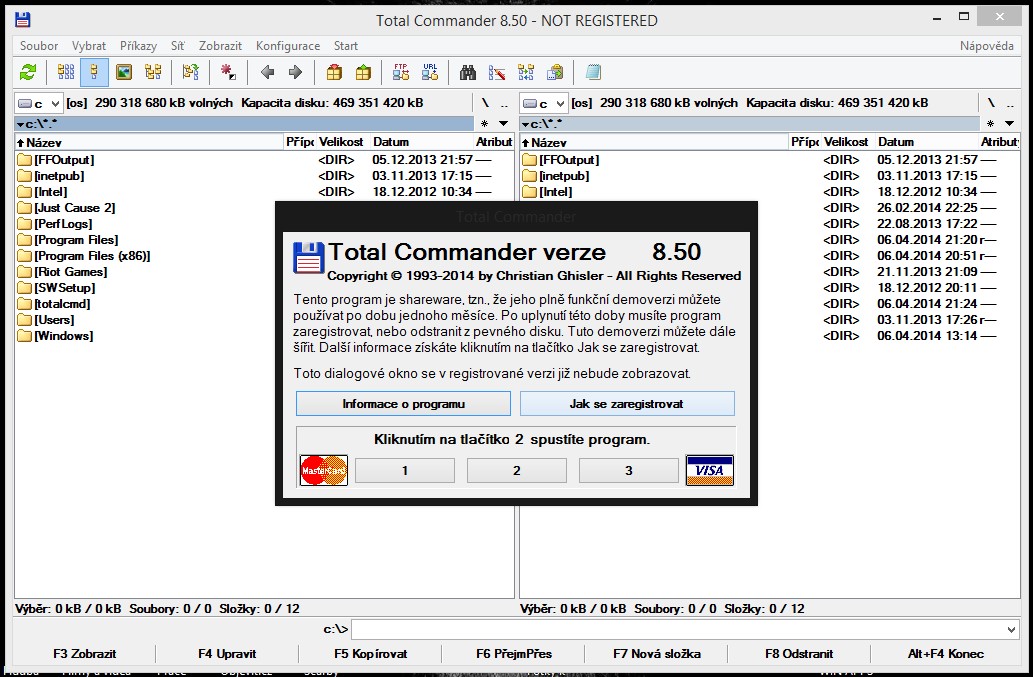The width and height of the screenshot is (1033, 677).
Task: Click F3 Zobrazit function button
Action: (x=84, y=654)
